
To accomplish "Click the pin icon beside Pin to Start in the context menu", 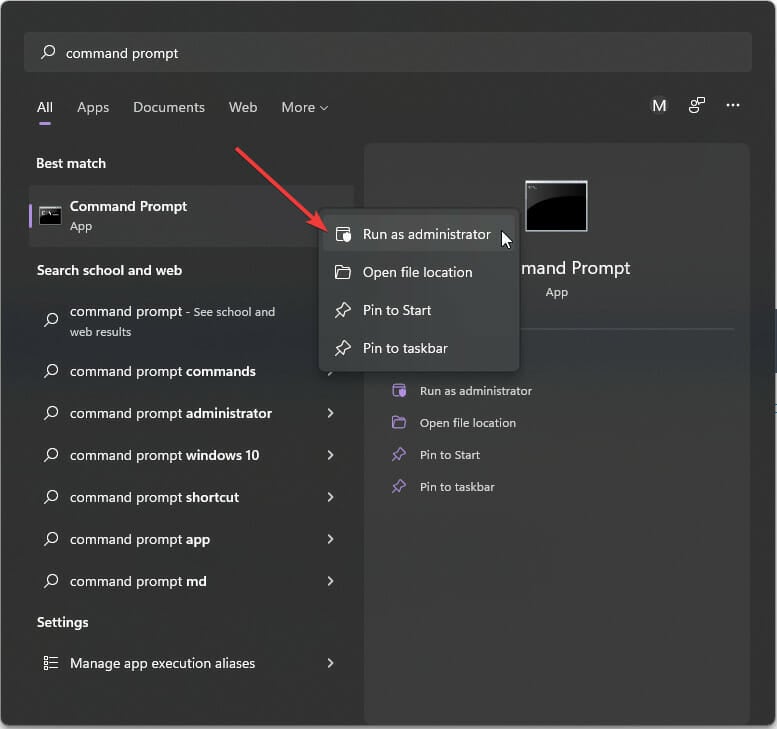I will [x=343, y=311].
